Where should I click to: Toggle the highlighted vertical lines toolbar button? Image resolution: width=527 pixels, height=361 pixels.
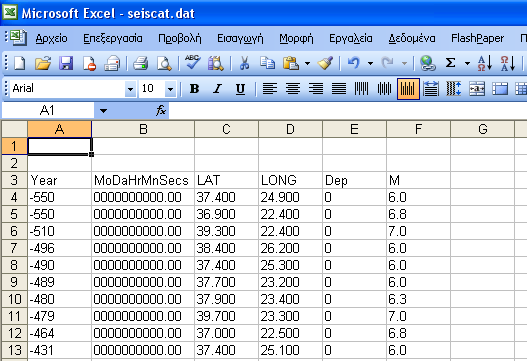pos(408,89)
